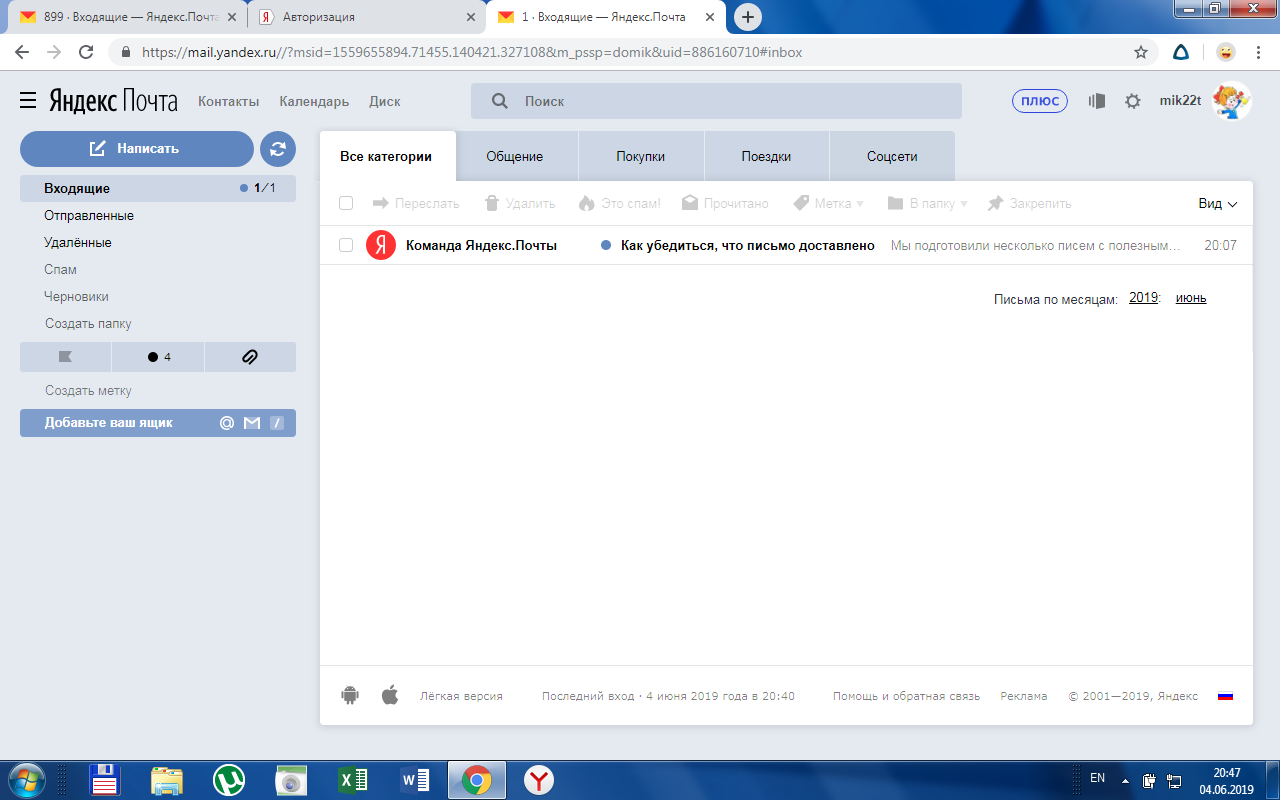Click the refresh mail icon button
This screenshot has width=1280, height=800.
278,149
